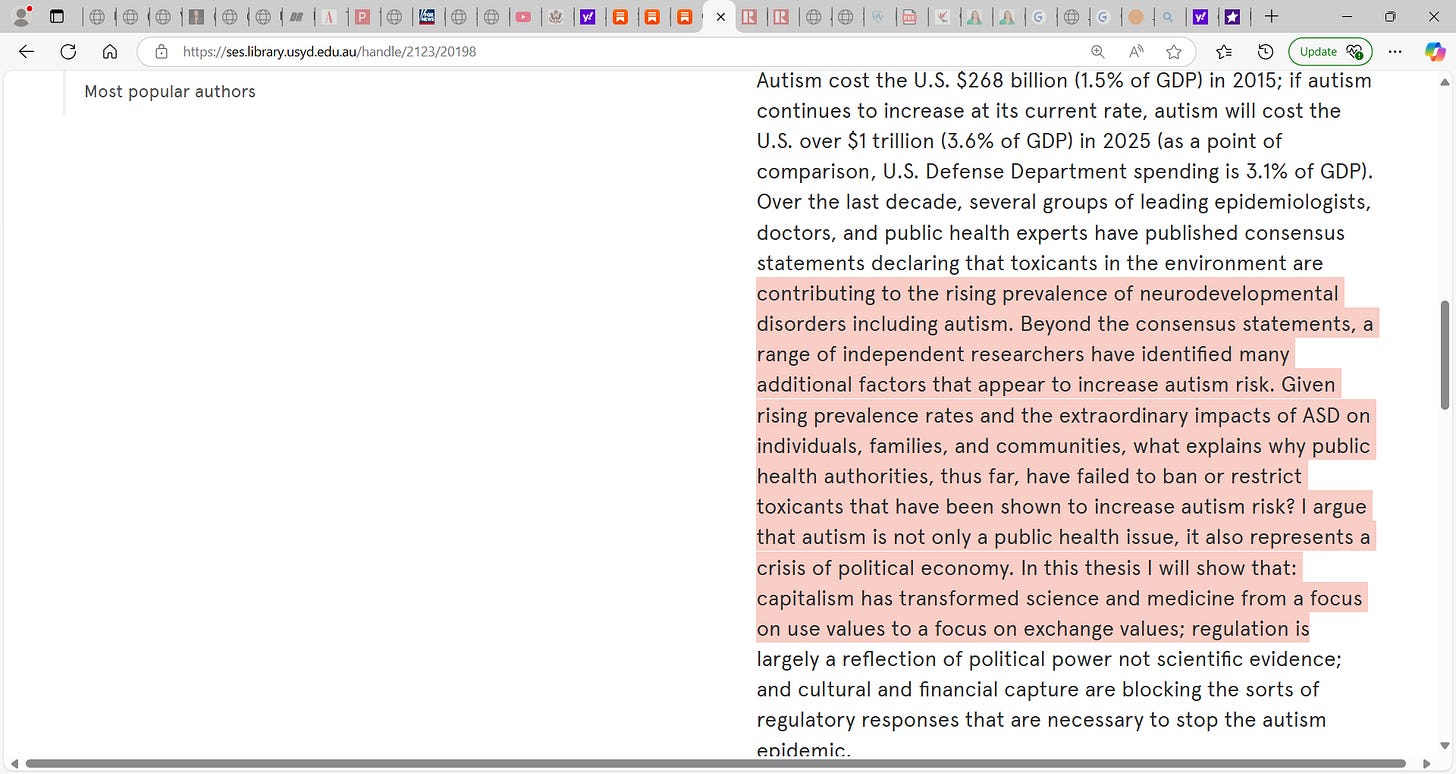This screenshot has width=1456, height=774.
Task: Add this page to favorites with star
Action: coord(1174,52)
